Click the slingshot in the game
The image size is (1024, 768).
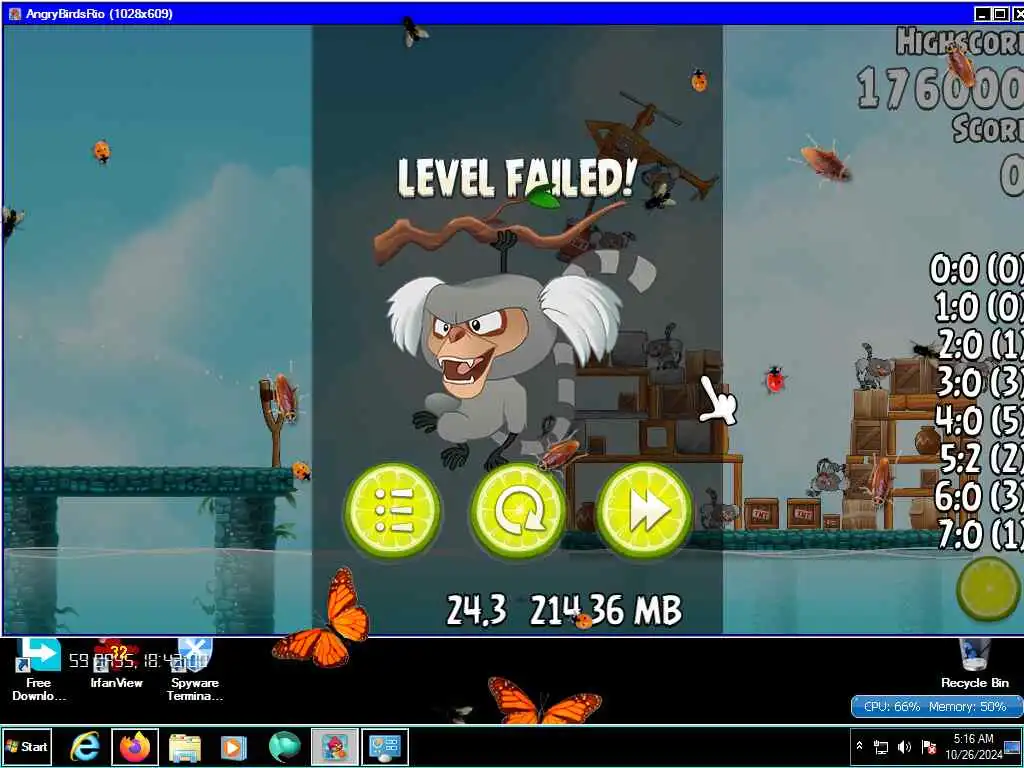(x=274, y=423)
